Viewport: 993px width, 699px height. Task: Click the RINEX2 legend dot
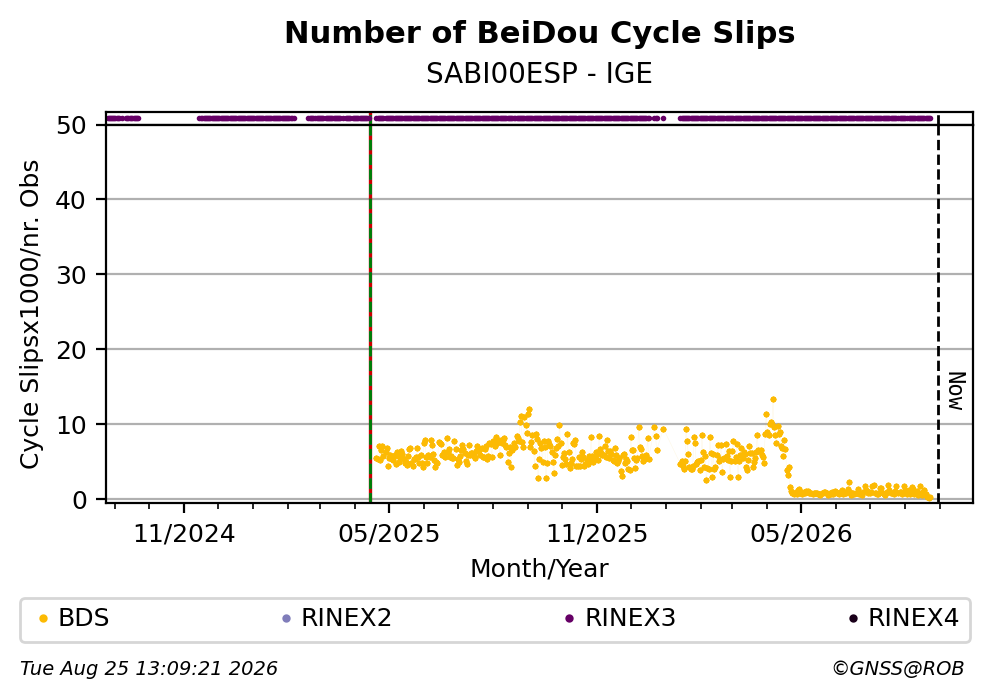286,619
